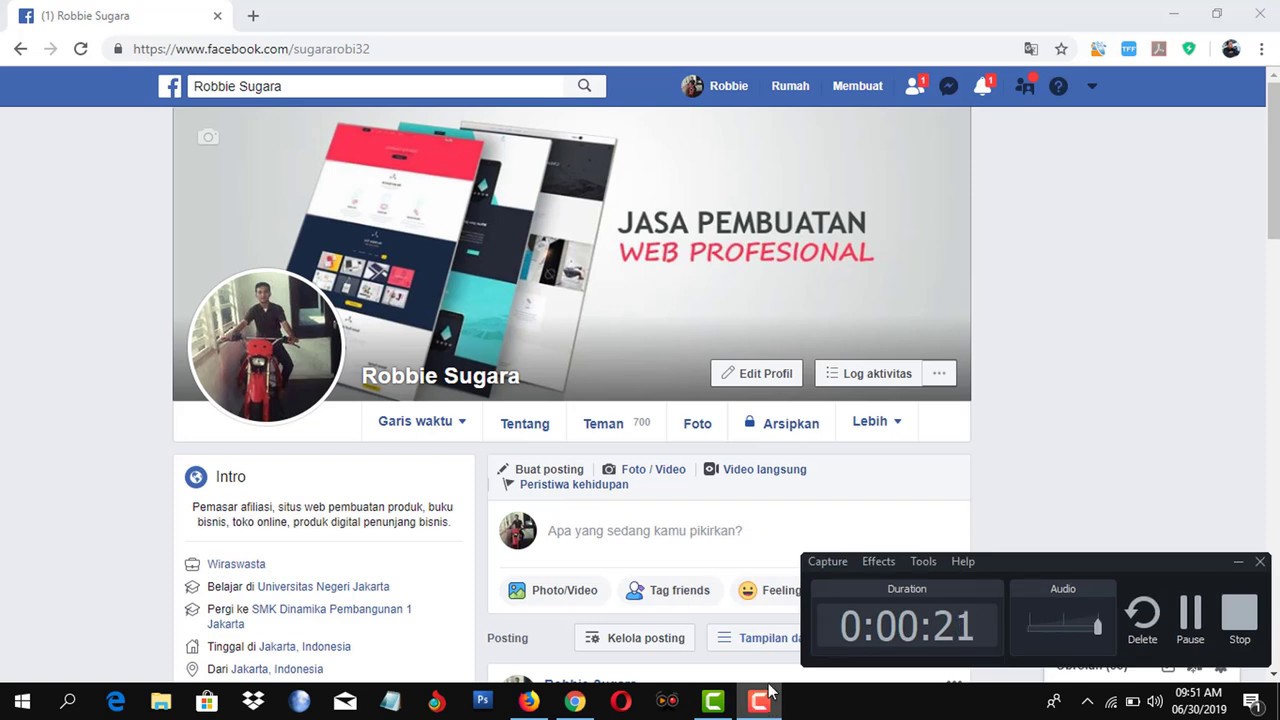Image resolution: width=1280 pixels, height=720 pixels.
Task: Open friend requests icon
Action: [x=915, y=86]
